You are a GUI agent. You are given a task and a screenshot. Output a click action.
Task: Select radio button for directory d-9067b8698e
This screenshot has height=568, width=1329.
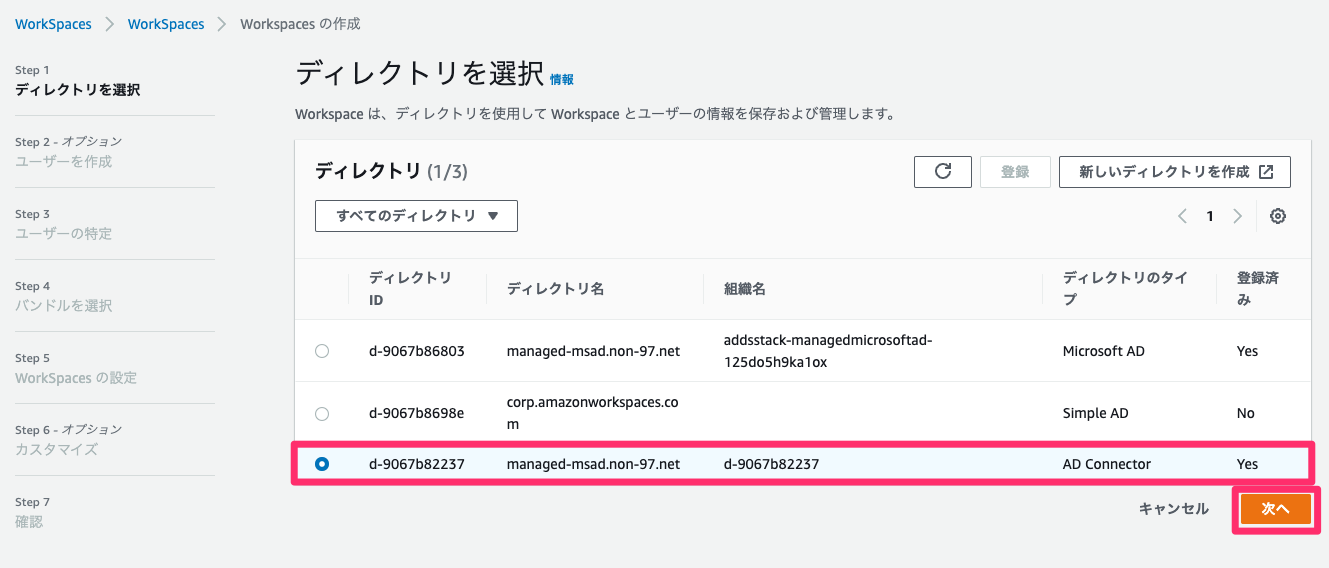pos(322,413)
